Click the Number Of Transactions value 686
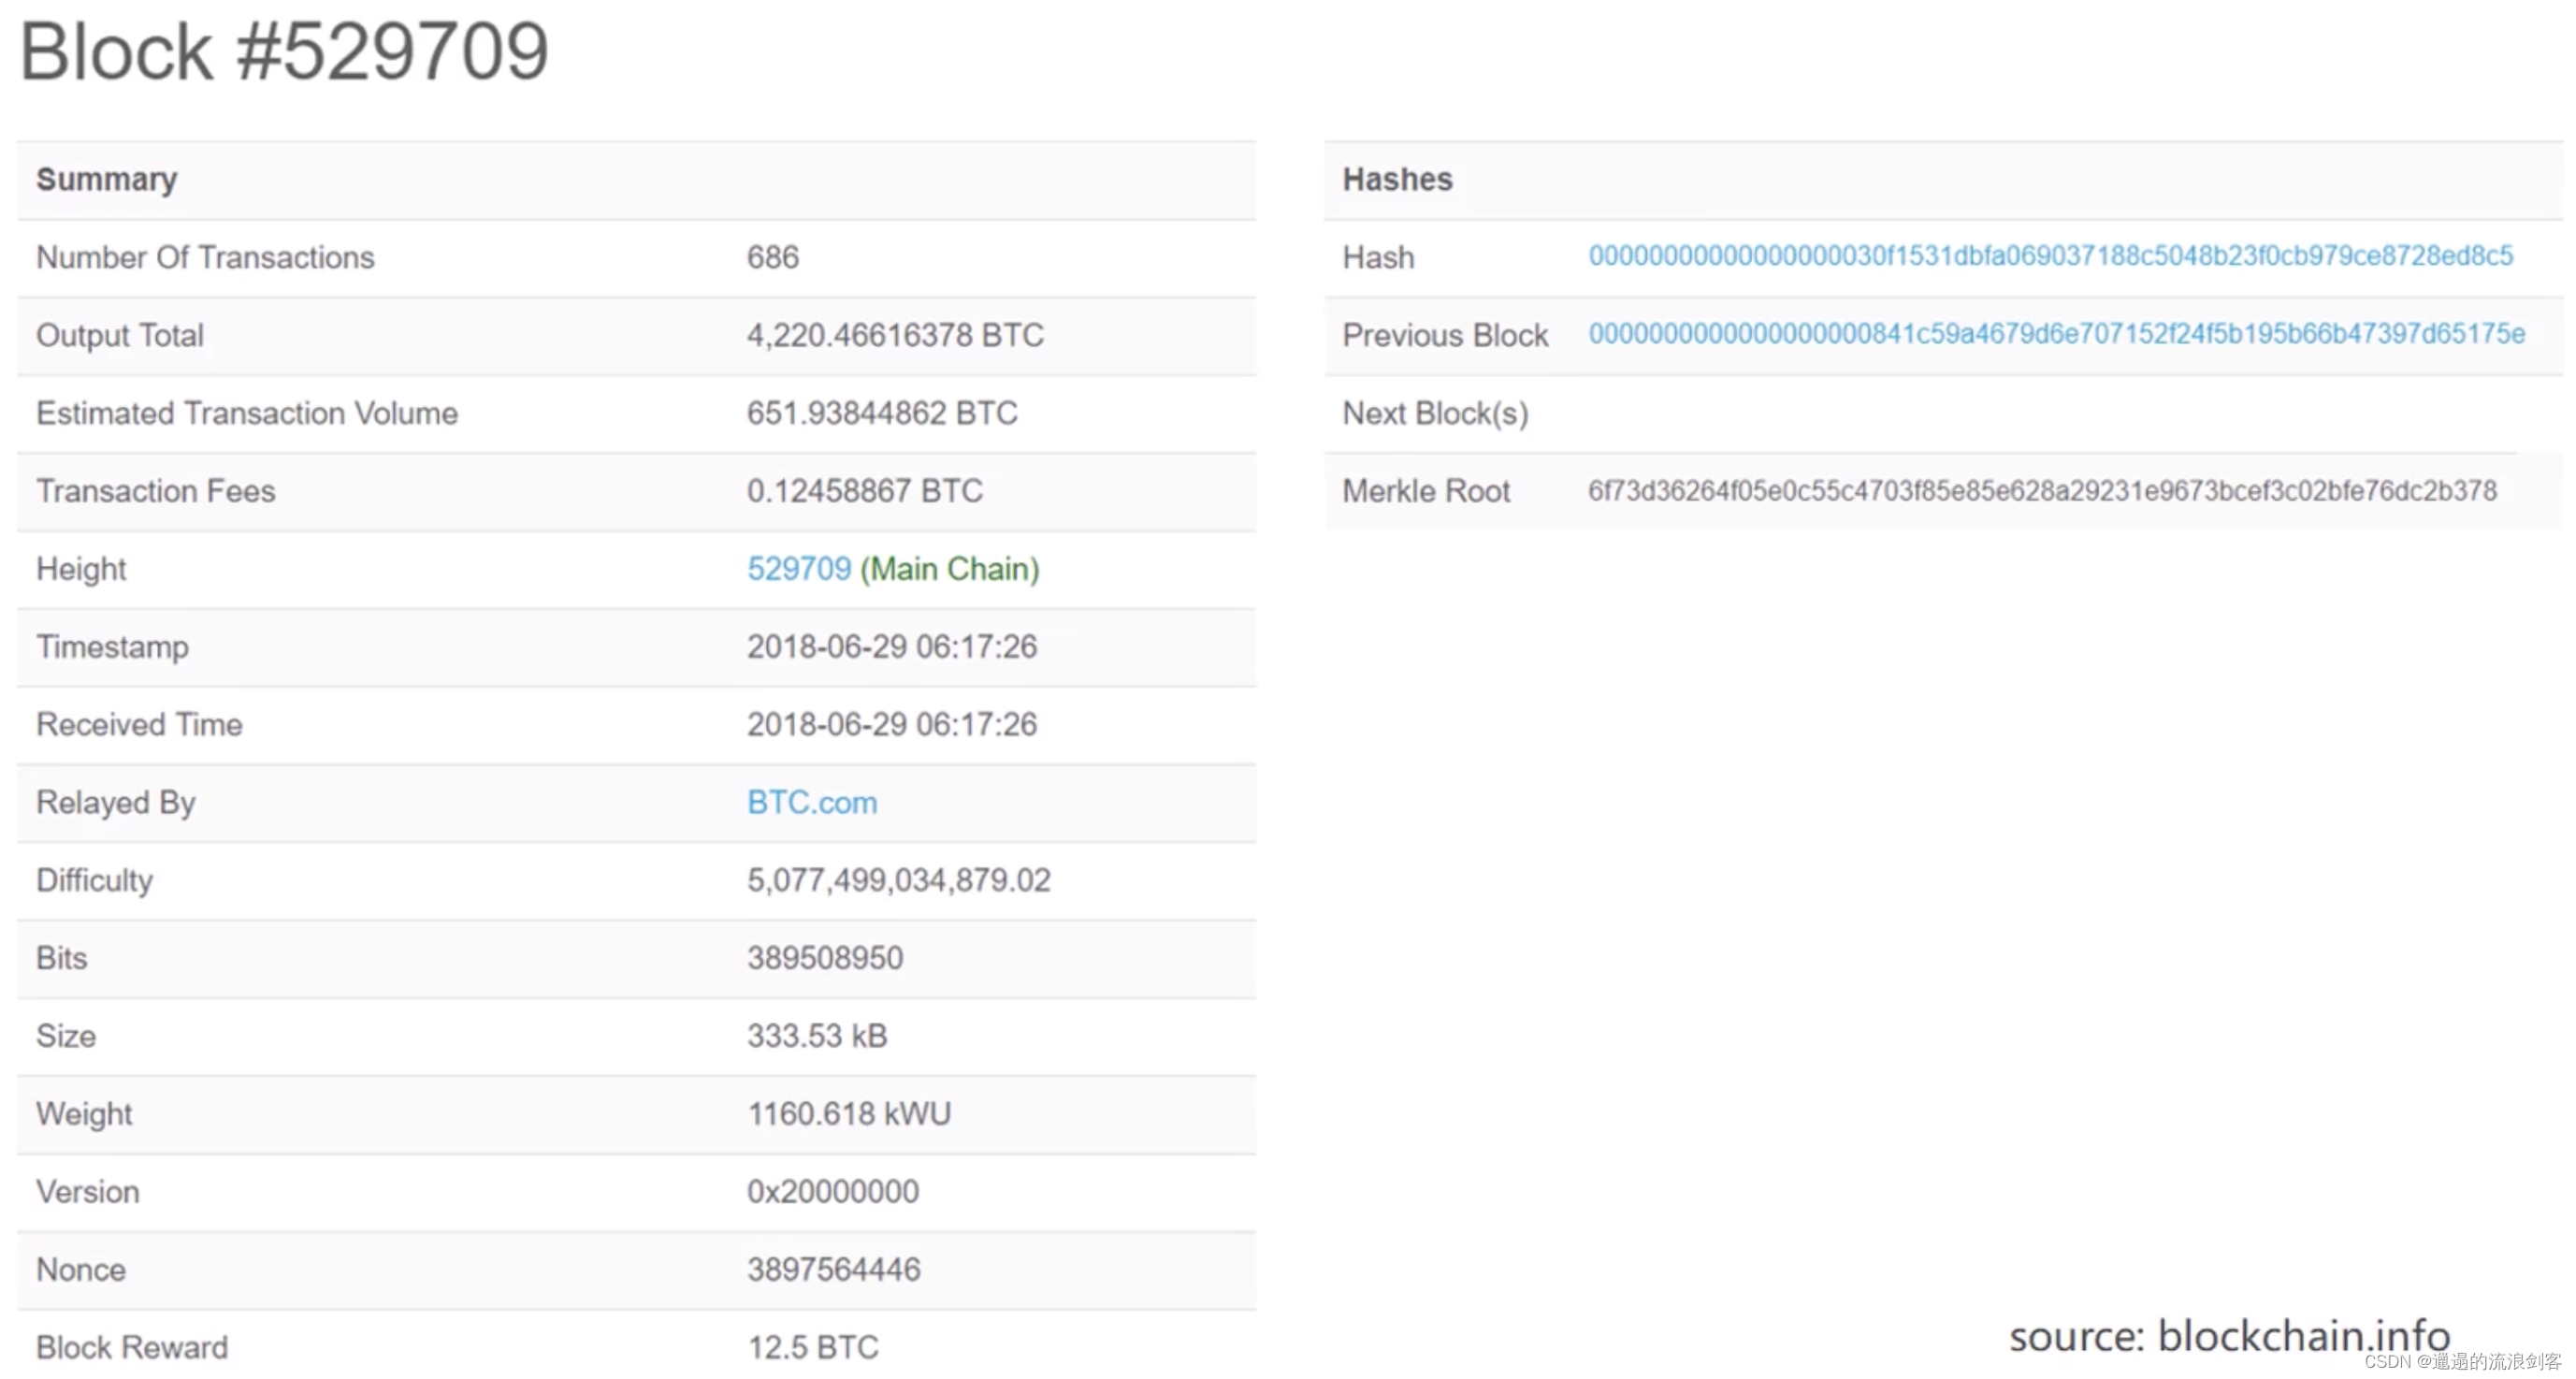Viewport: 2576px width, 1379px height. click(772, 257)
